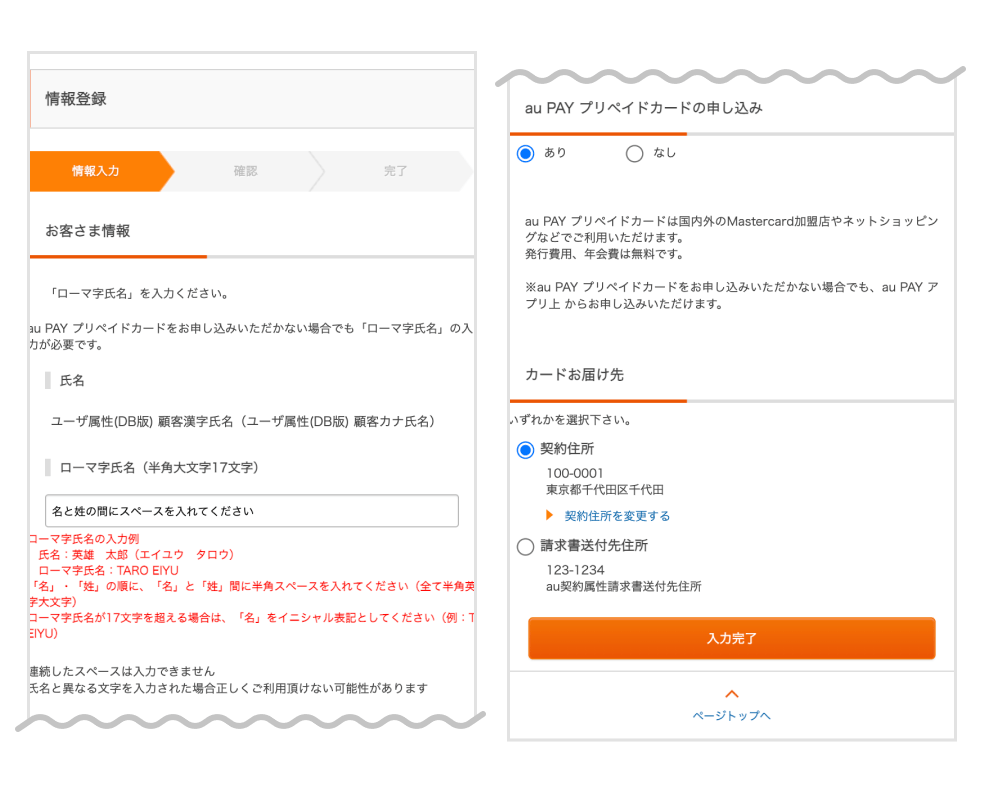Select the 完了 step tab

click(x=395, y=171)
